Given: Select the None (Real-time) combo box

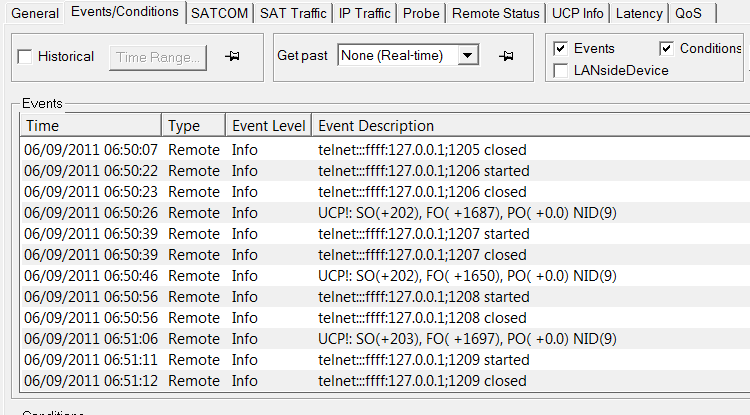Looking at the screenshot, I should [x=408, y=55].
